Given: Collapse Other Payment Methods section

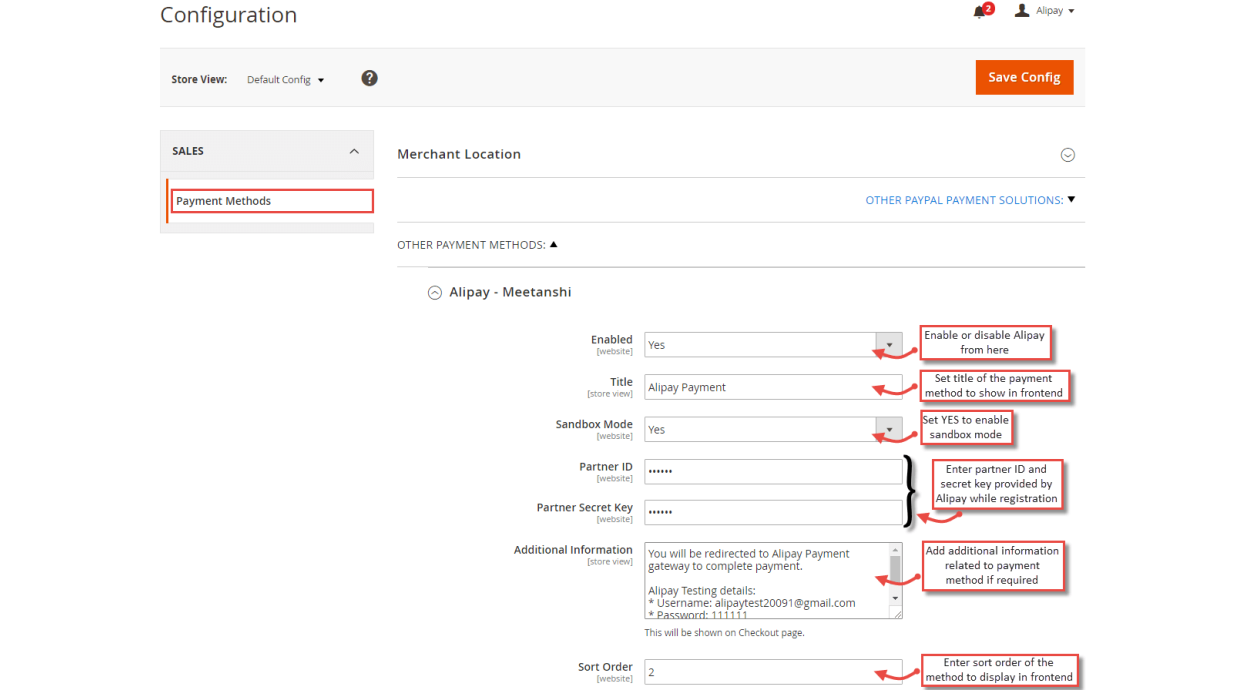Looking at the screenshot, I should (477, 245).
